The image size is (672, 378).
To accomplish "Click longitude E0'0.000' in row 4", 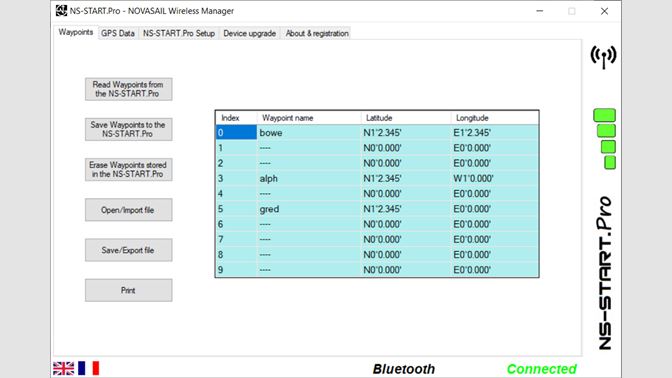I will pyautogui.click(x=495, y=194).
